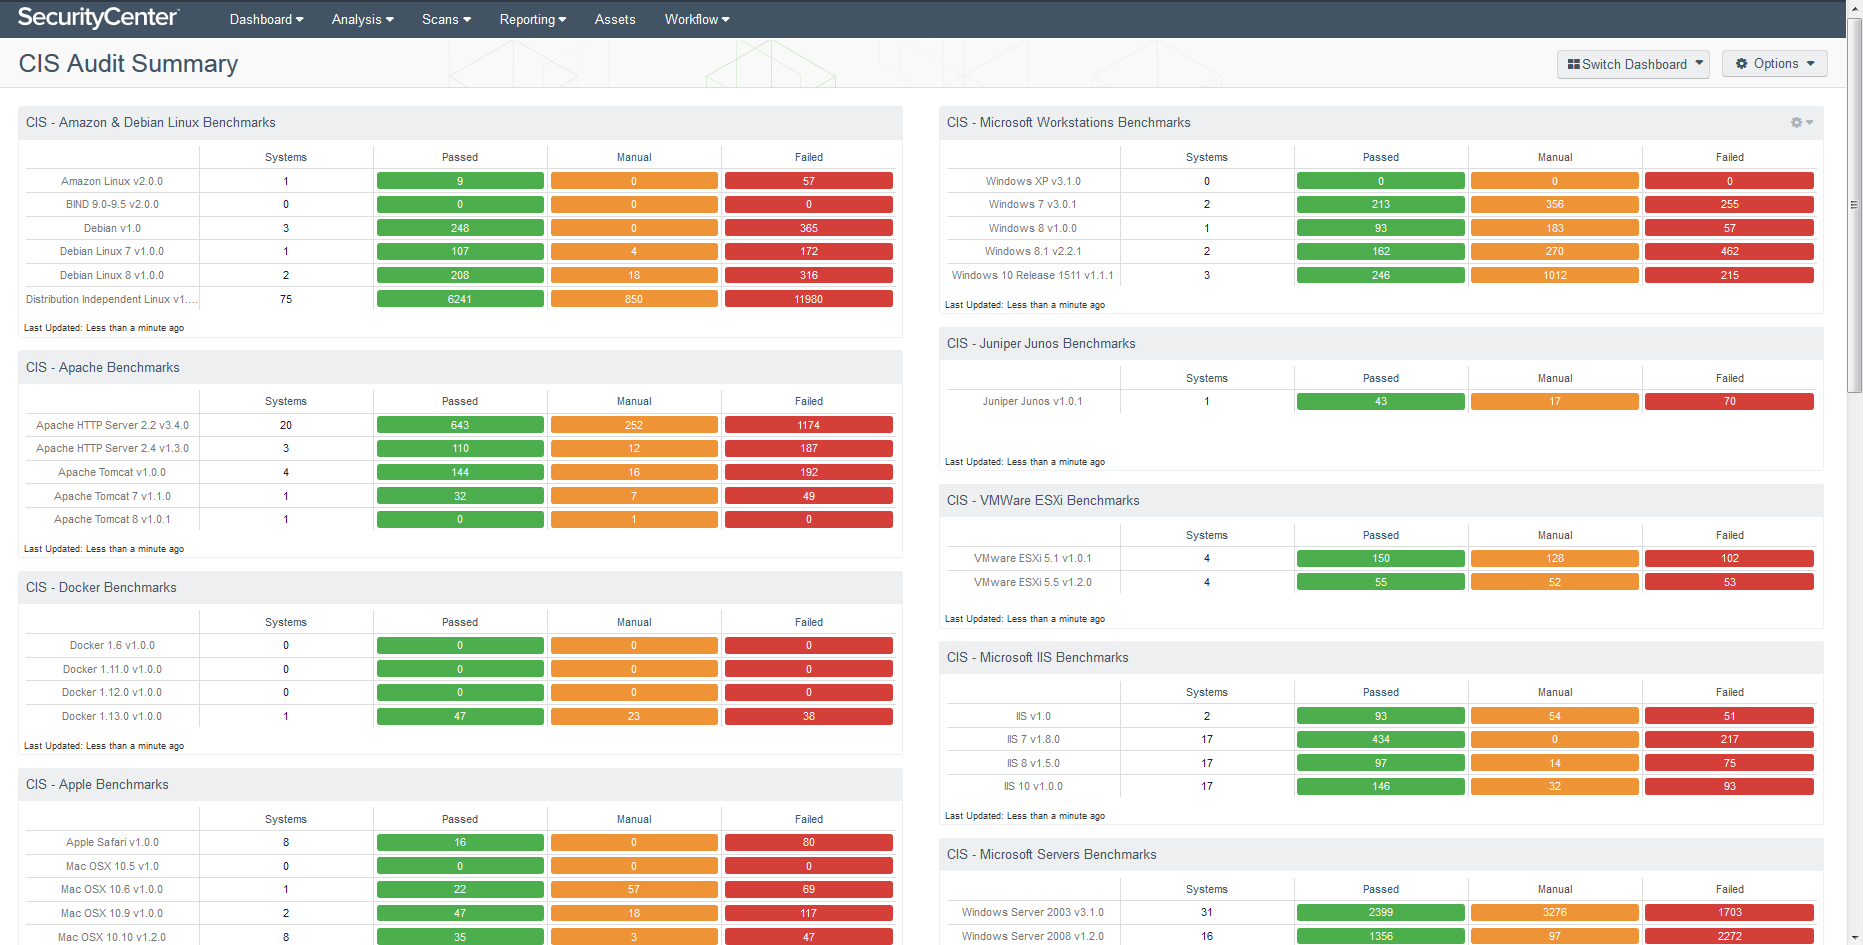The width and height of the screenshot is (1863, 945).
Task: Click Windows Server 2003 passed bar 2399
Action: [1381, 912]
